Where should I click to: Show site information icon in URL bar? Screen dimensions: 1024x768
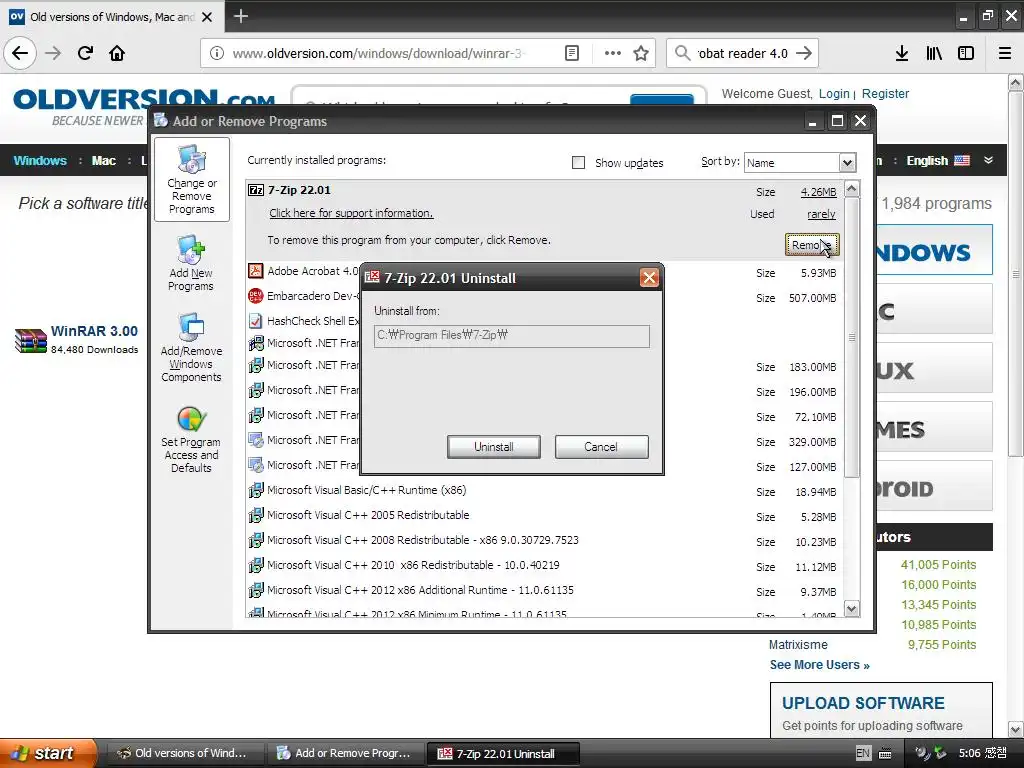click(x=216, y=54)
